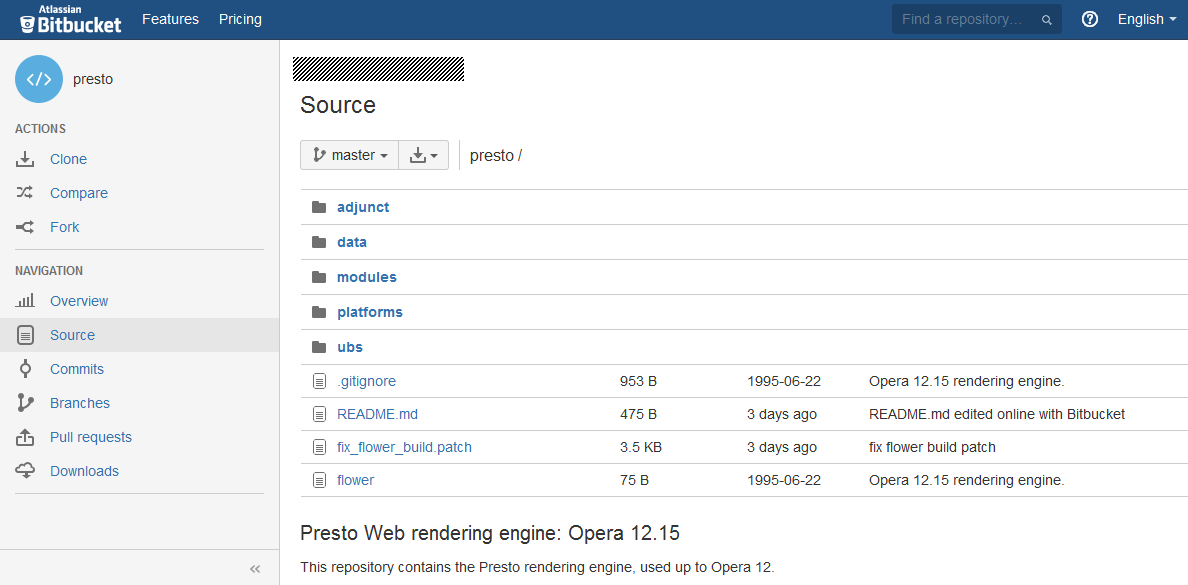Click the platforms folder icon
Screen dimensions: 1188x585
(x=319, y=311)
